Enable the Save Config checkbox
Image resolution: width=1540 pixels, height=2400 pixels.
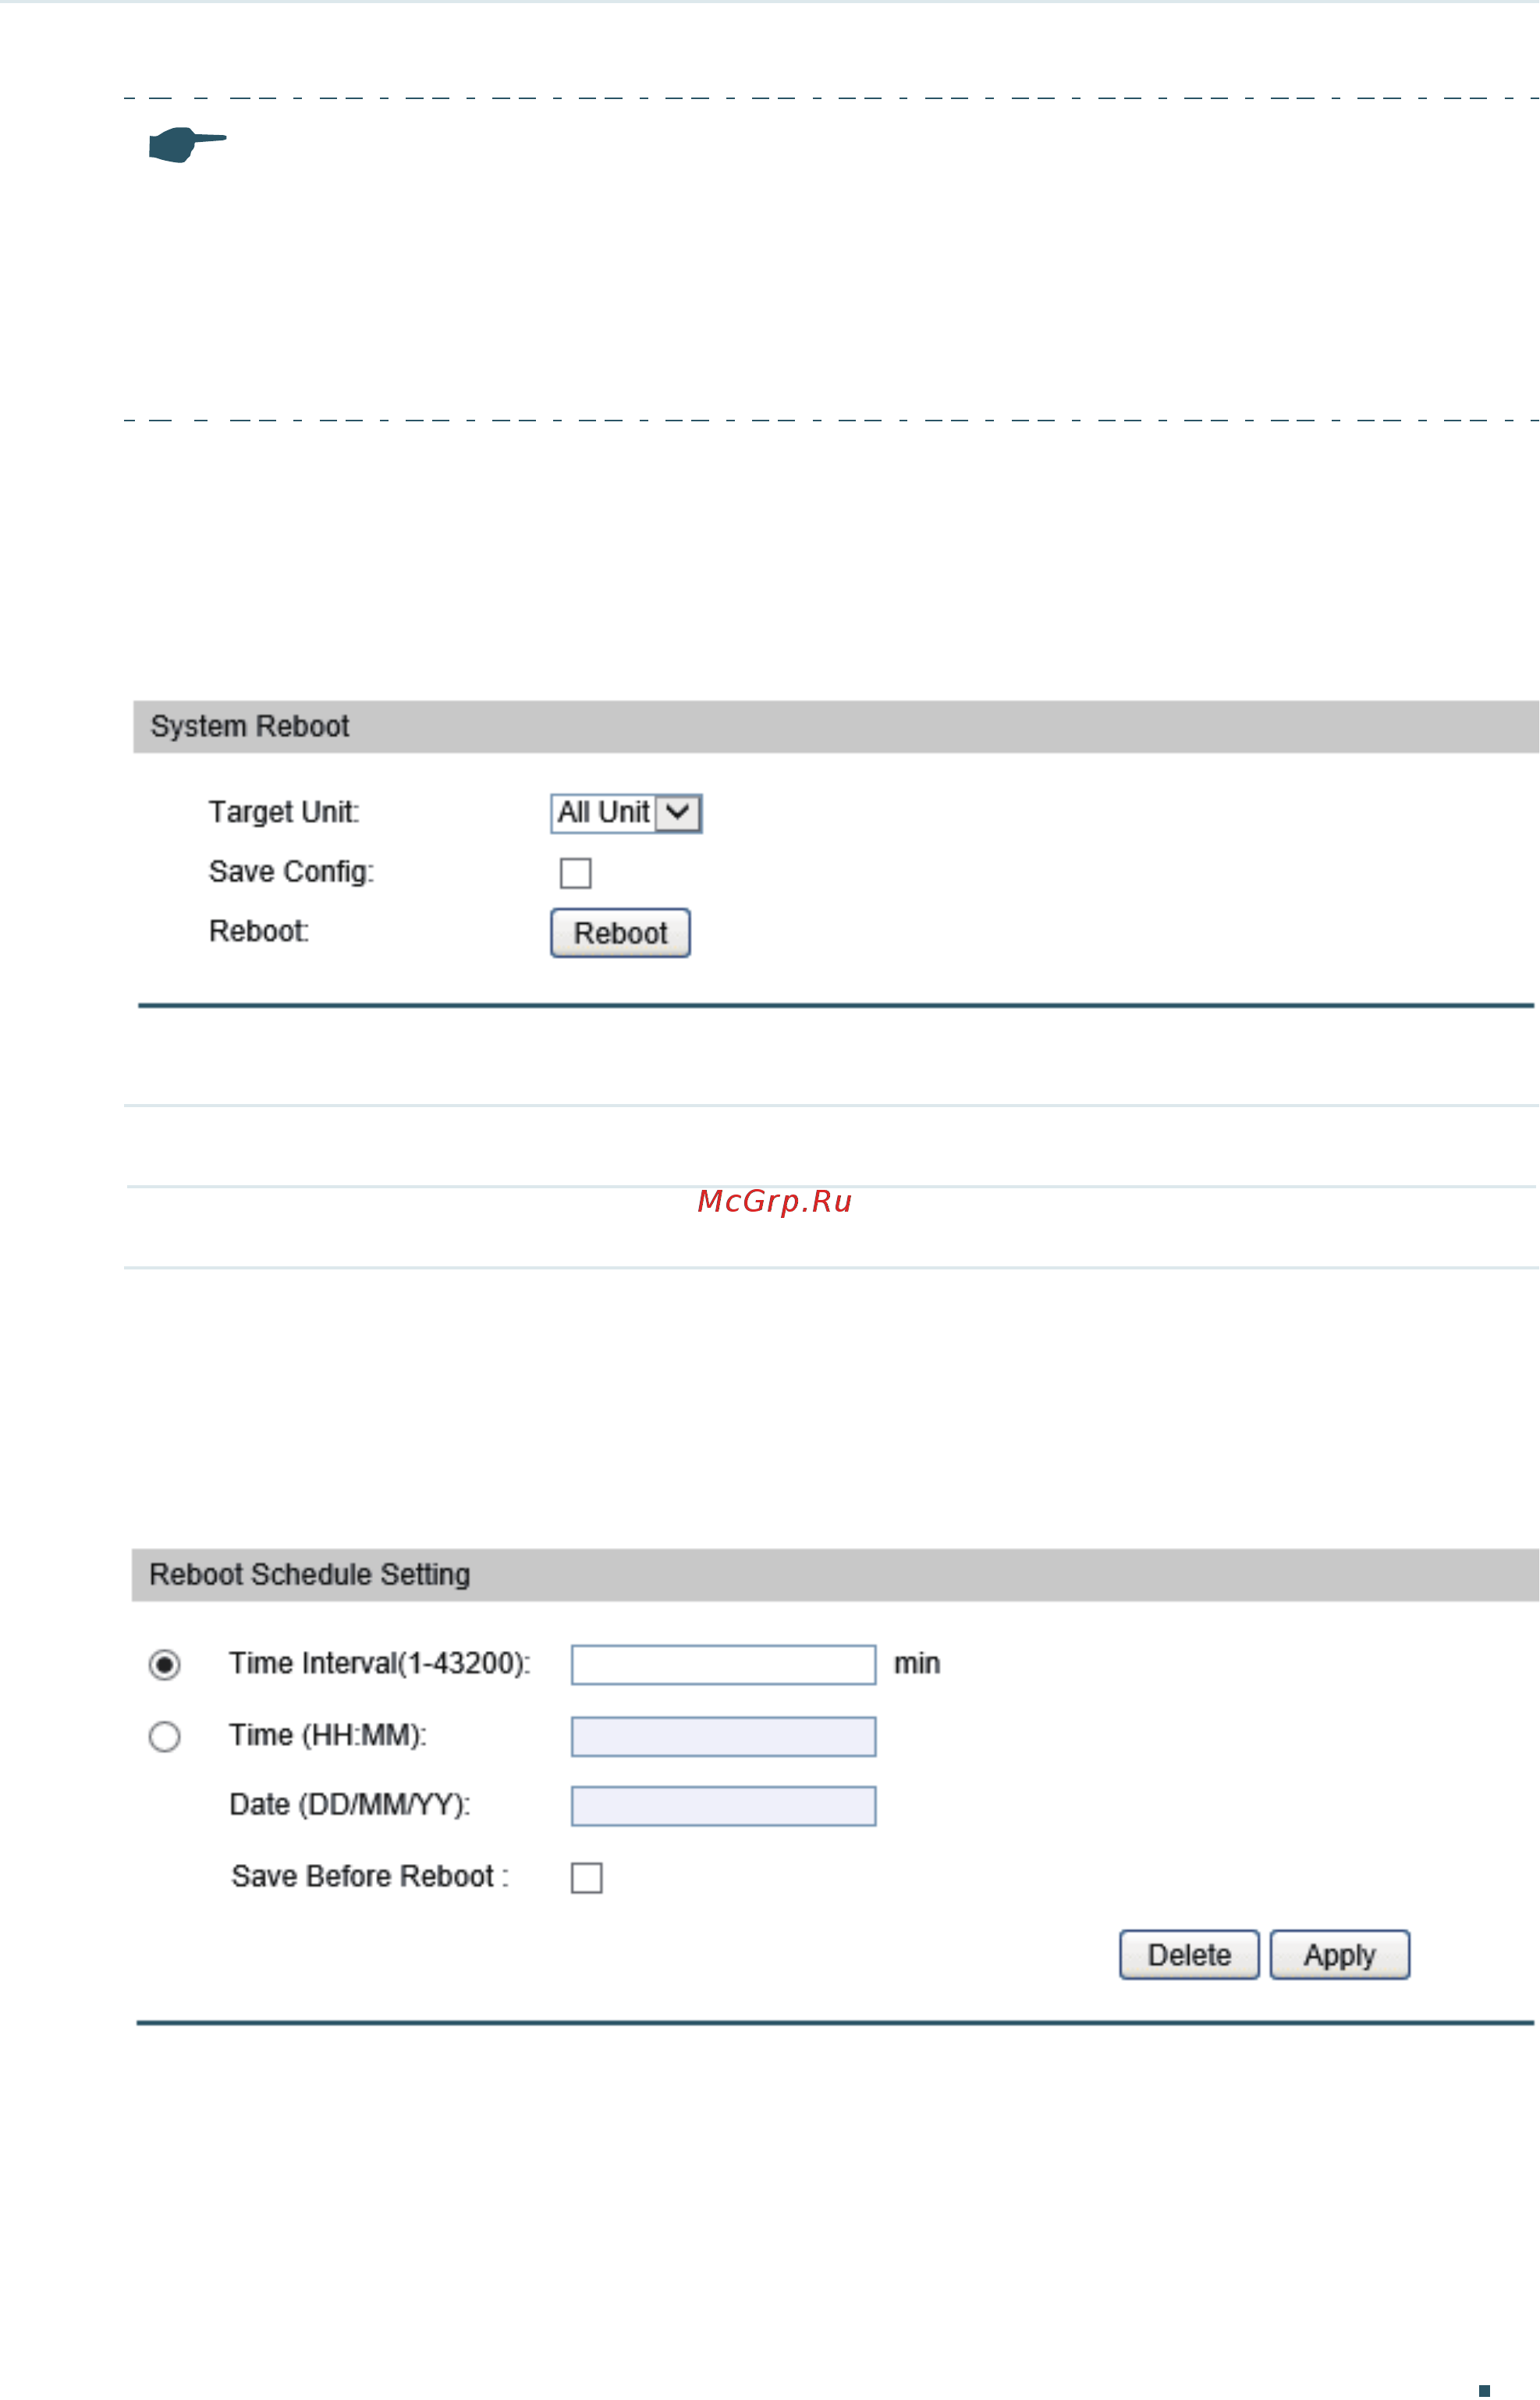pyautogui.click(x=575, y=873)
